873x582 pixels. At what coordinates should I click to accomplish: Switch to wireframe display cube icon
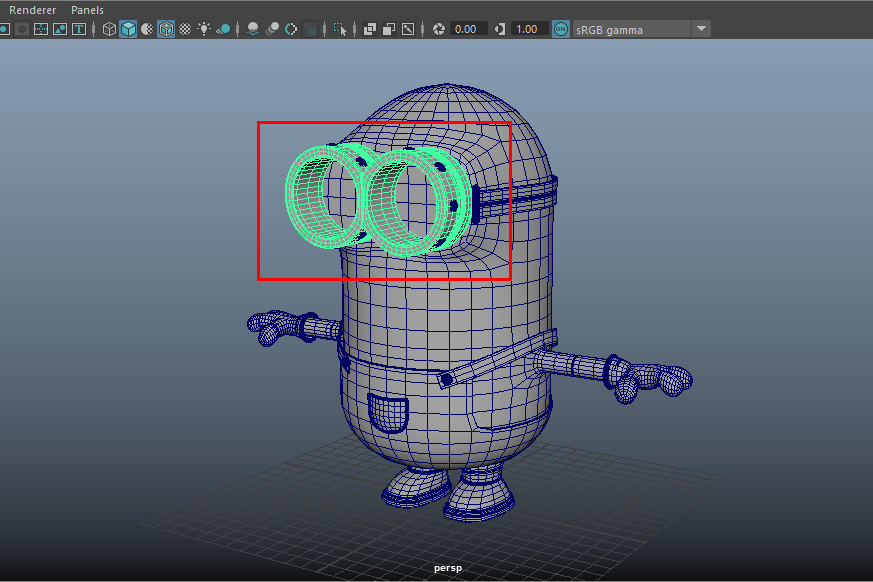pyautogui.click(x=110, y=29)
